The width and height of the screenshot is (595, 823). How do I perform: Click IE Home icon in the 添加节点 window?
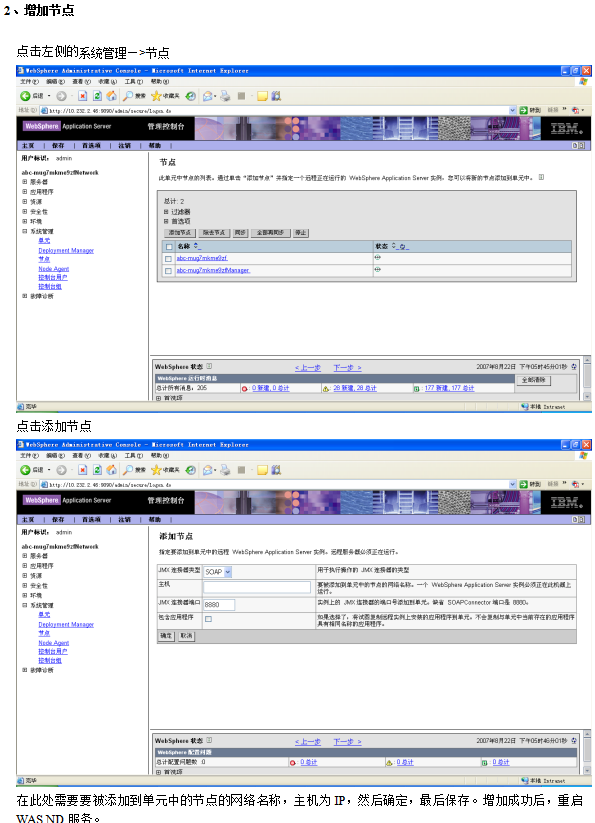[x=112, y=470]
